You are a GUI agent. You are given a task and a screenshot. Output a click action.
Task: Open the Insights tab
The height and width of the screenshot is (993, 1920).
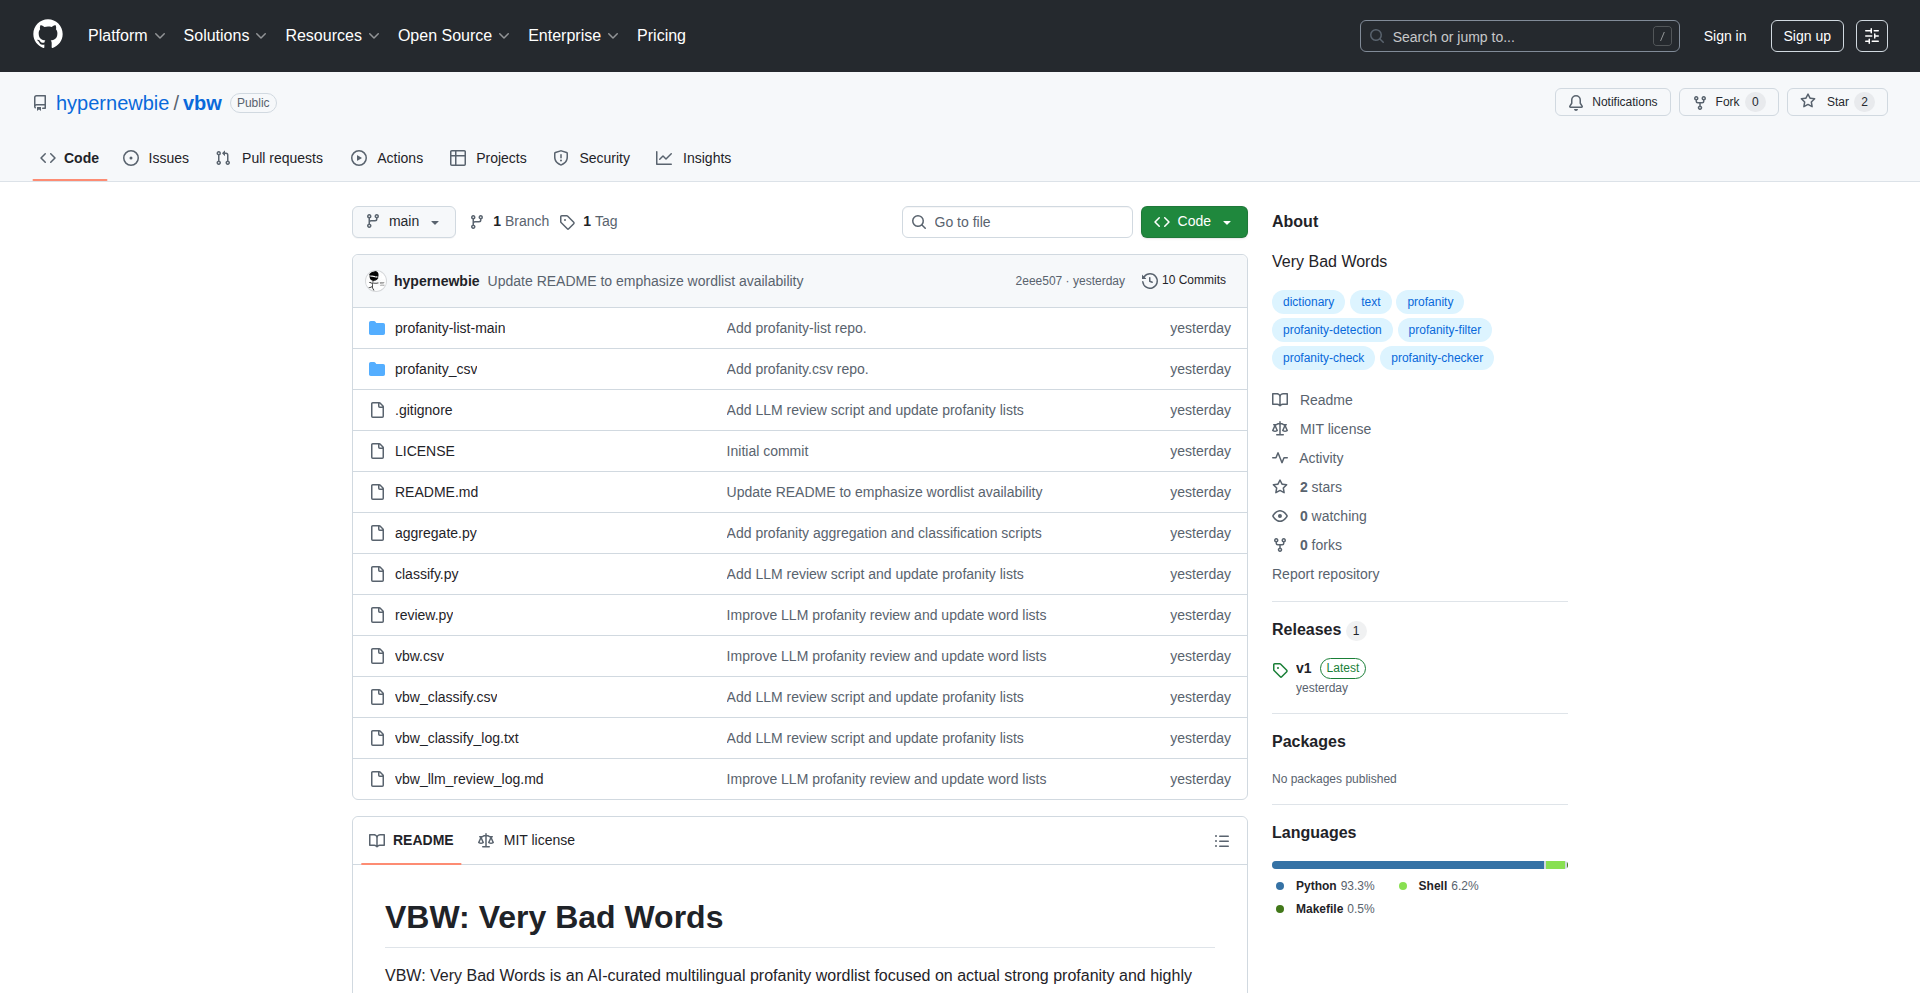pos(694,158)
